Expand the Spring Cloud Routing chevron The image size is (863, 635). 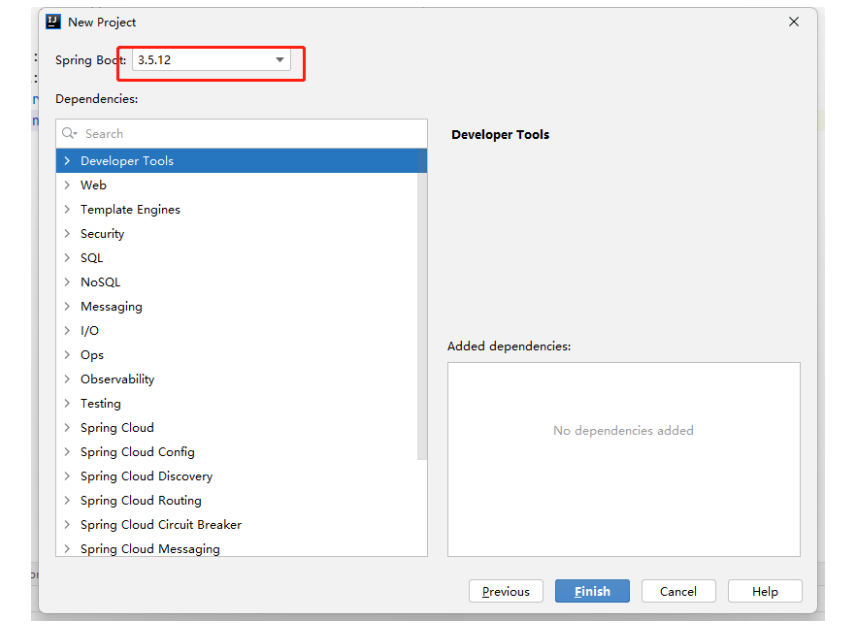[x=67, y=500]
